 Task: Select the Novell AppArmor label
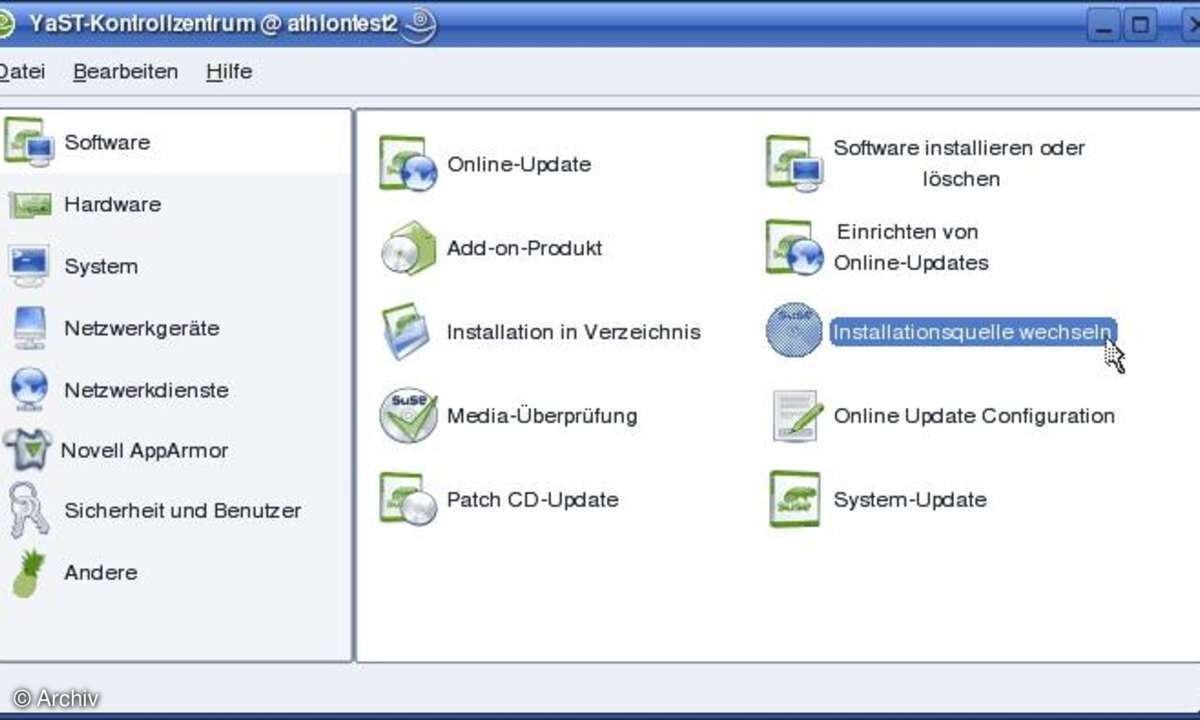144,451
